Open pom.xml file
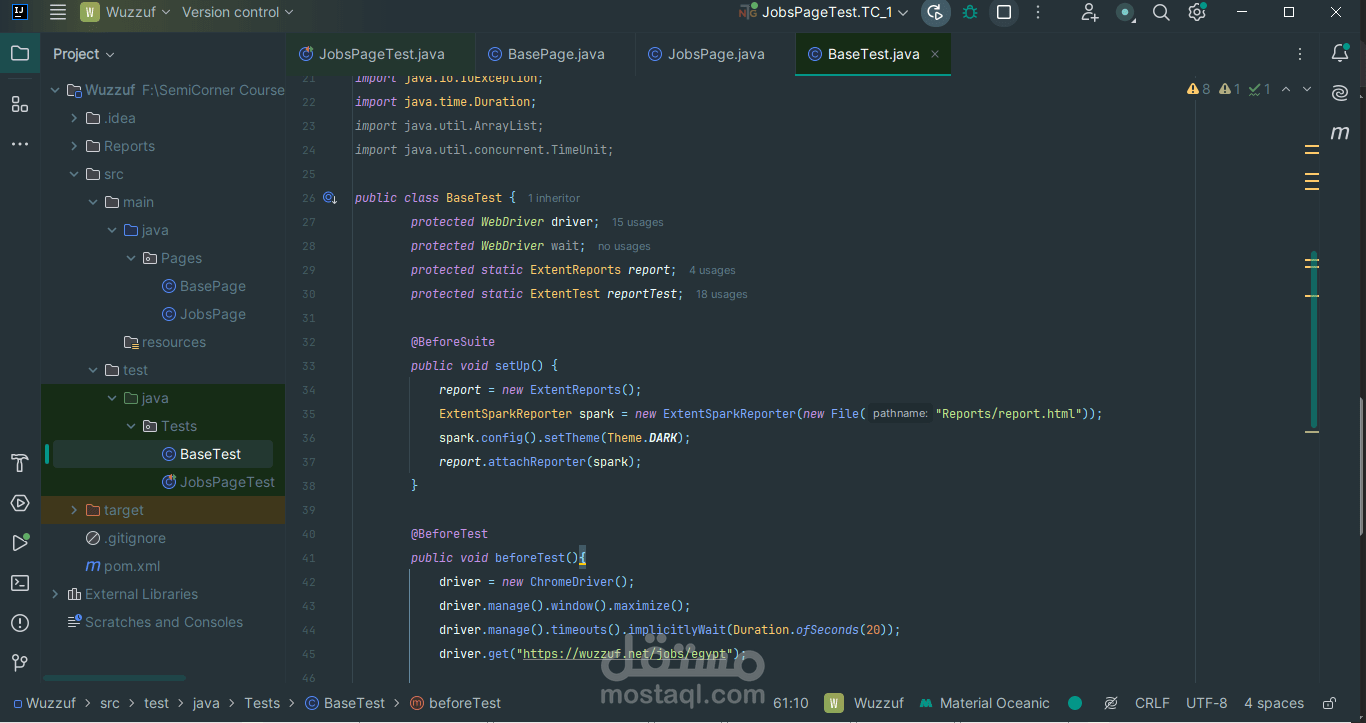The height and width of the screenshot is (723, 1366). tap(123, 566)
